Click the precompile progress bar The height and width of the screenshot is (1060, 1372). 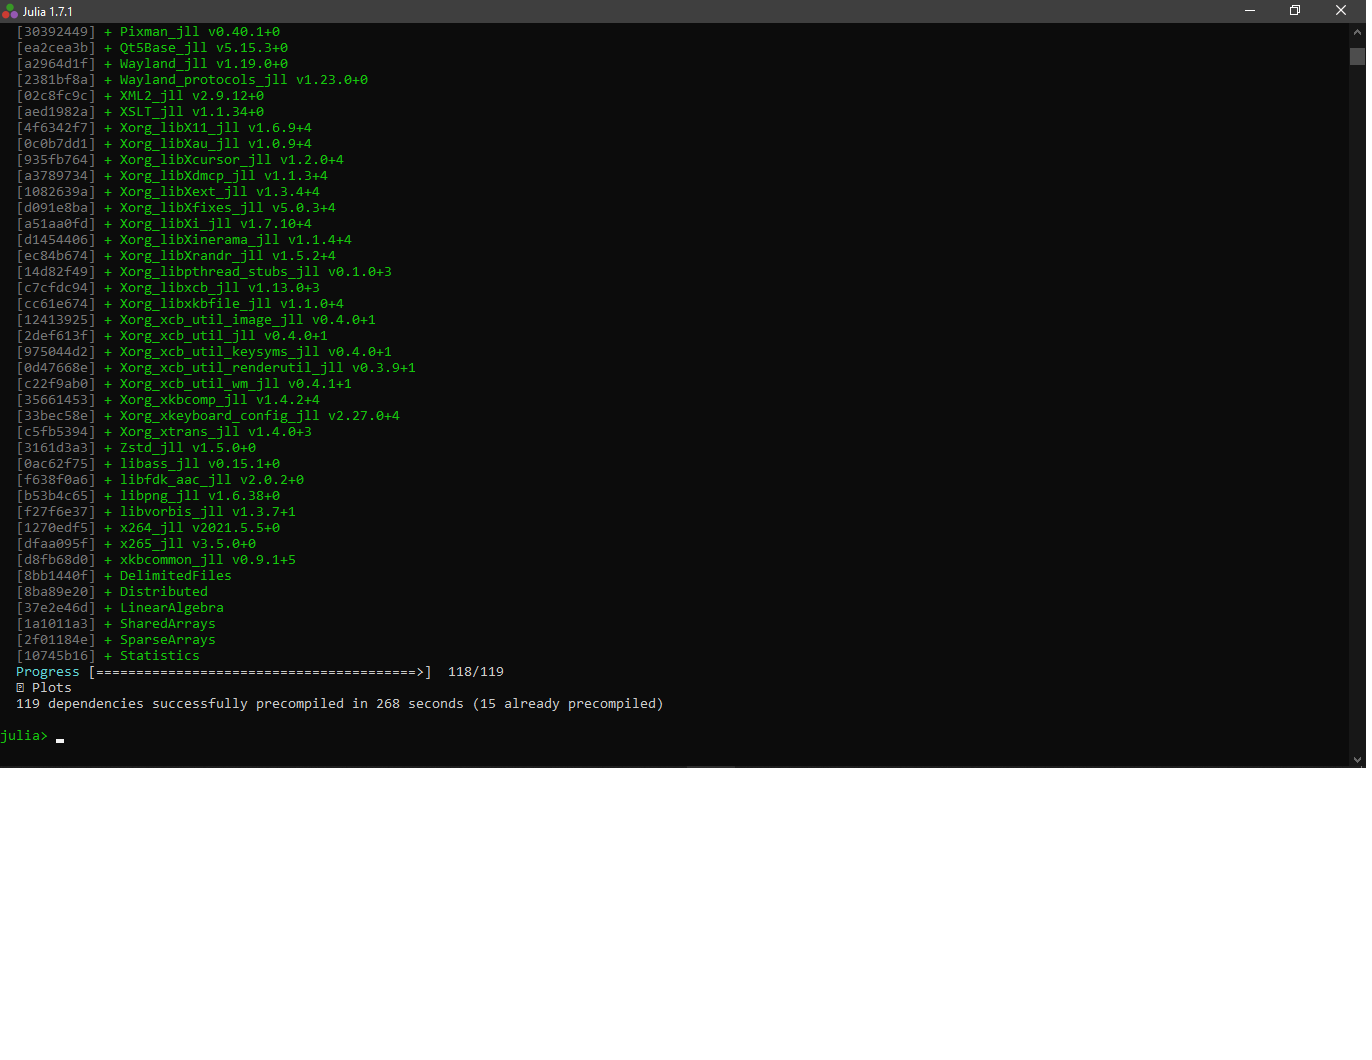pos(260,672)
